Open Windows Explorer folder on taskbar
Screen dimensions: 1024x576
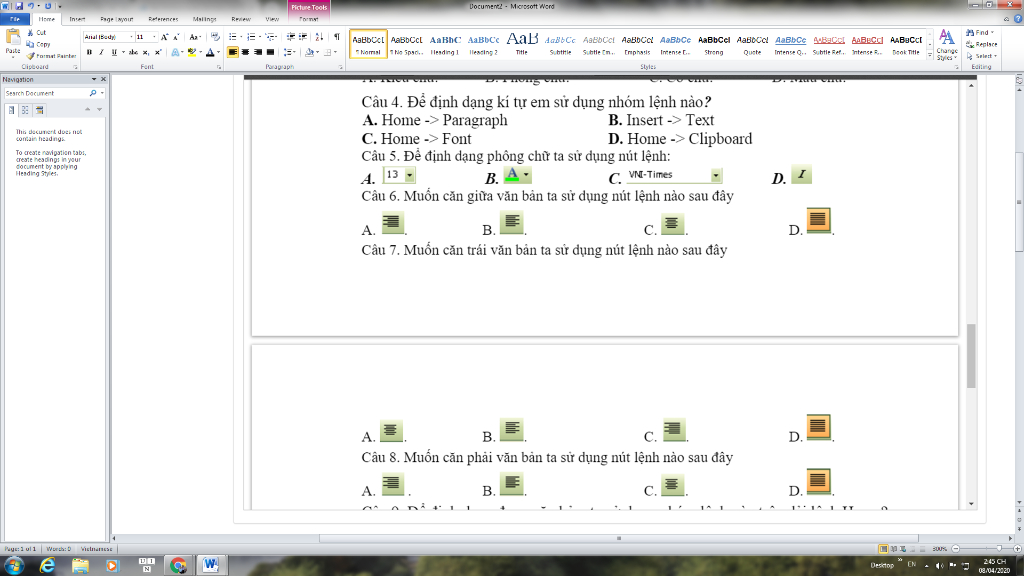[x=80, y=566]
